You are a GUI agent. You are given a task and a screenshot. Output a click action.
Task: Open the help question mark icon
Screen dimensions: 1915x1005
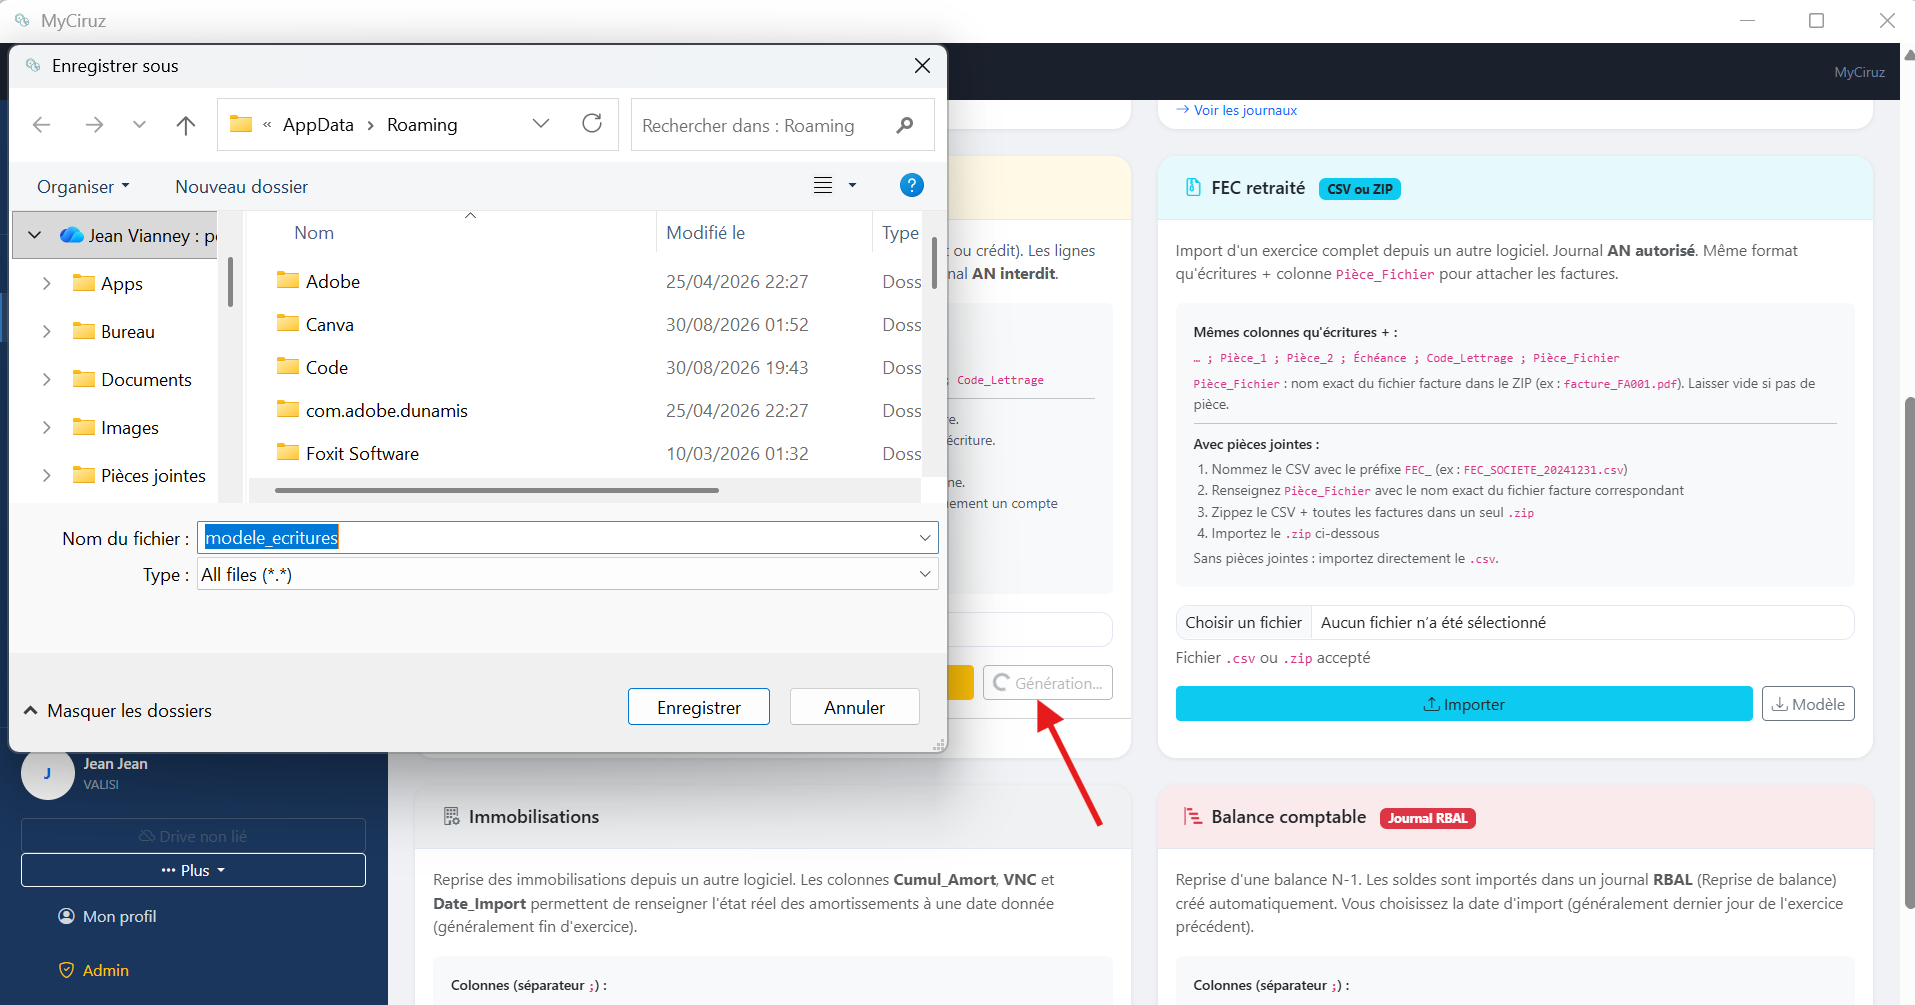pos(911,185)
